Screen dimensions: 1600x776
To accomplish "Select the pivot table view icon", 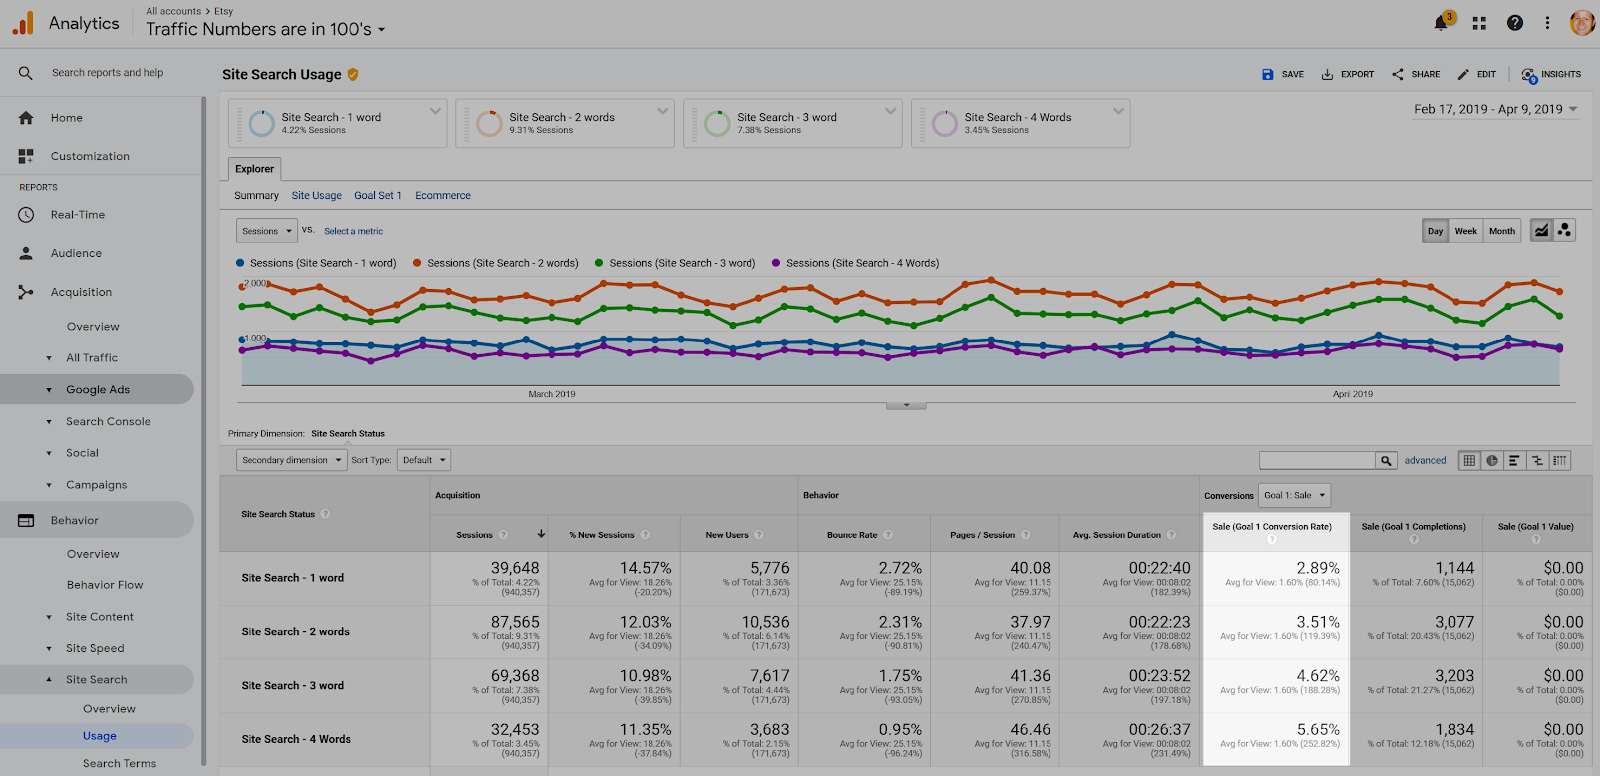I will [x=1559, y=460].
